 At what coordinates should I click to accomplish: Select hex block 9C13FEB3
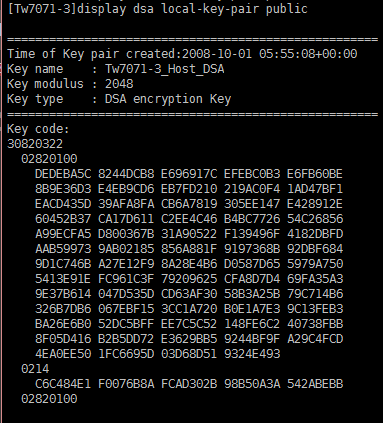click(315, 309)
